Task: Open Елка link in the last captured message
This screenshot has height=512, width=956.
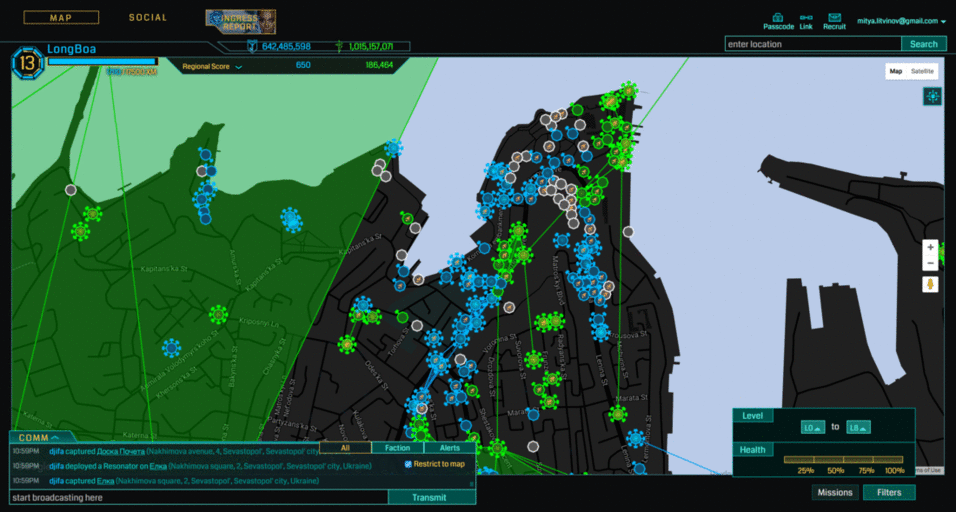Action: [x=105, y=482]
